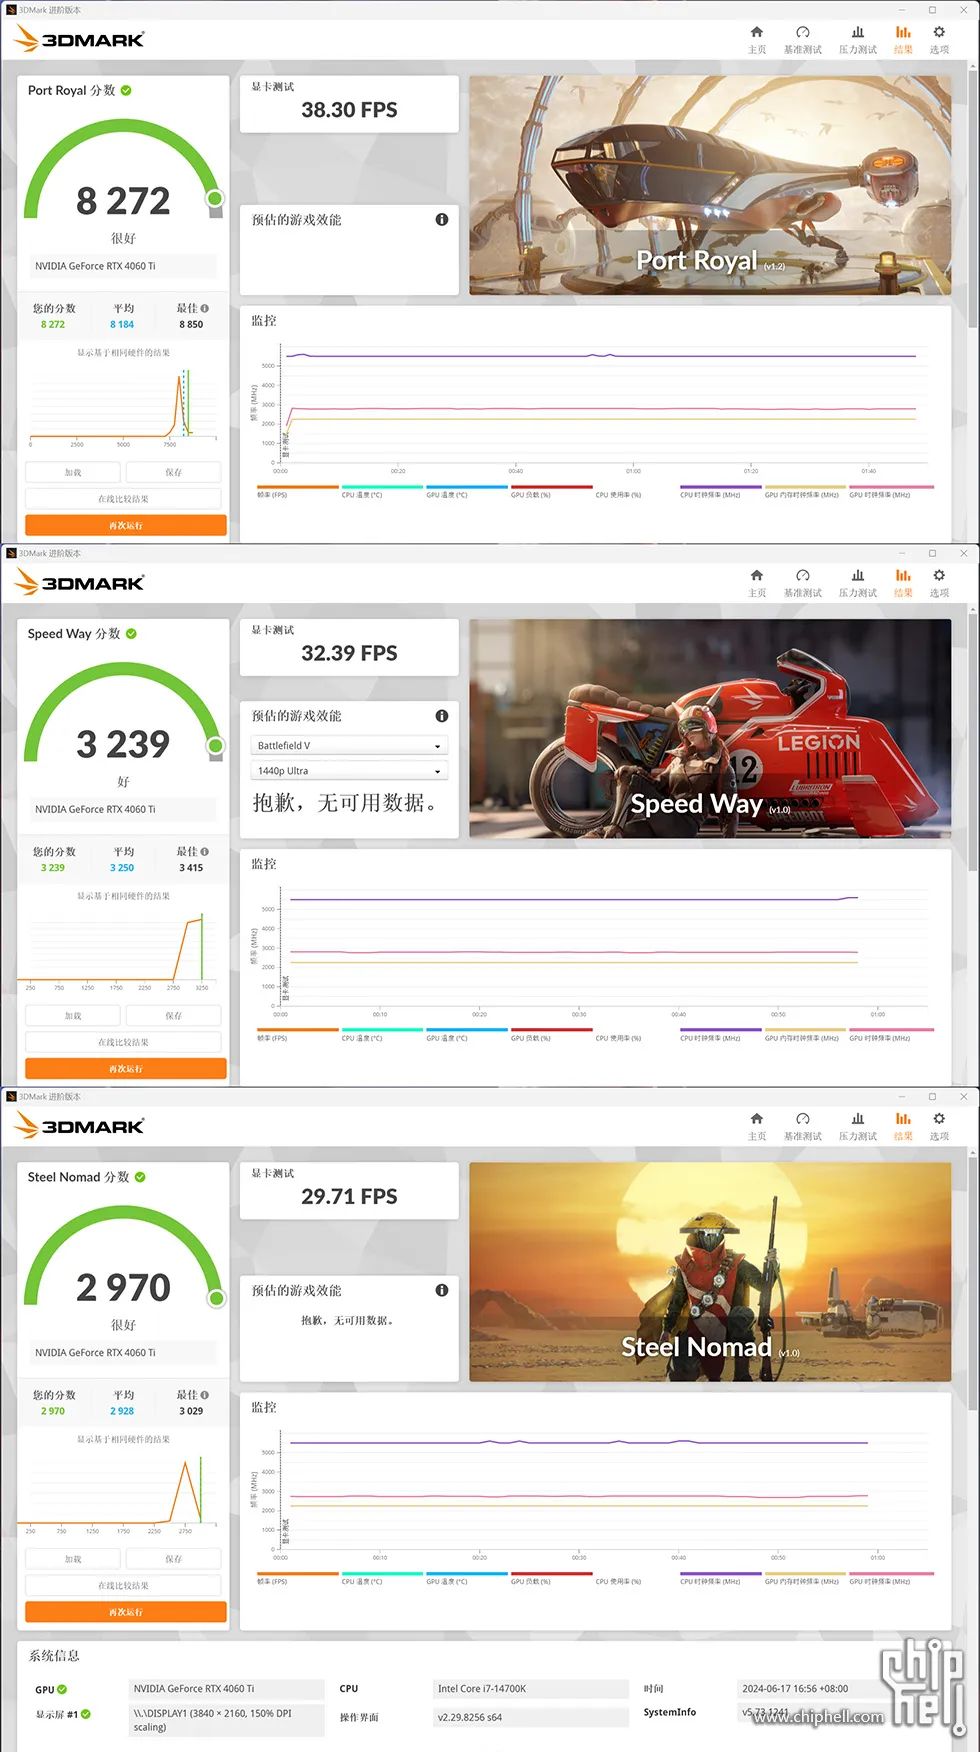Expand the Battlefield V game dropdown
Screen dimensions: 980x1752
coord(348,745)
